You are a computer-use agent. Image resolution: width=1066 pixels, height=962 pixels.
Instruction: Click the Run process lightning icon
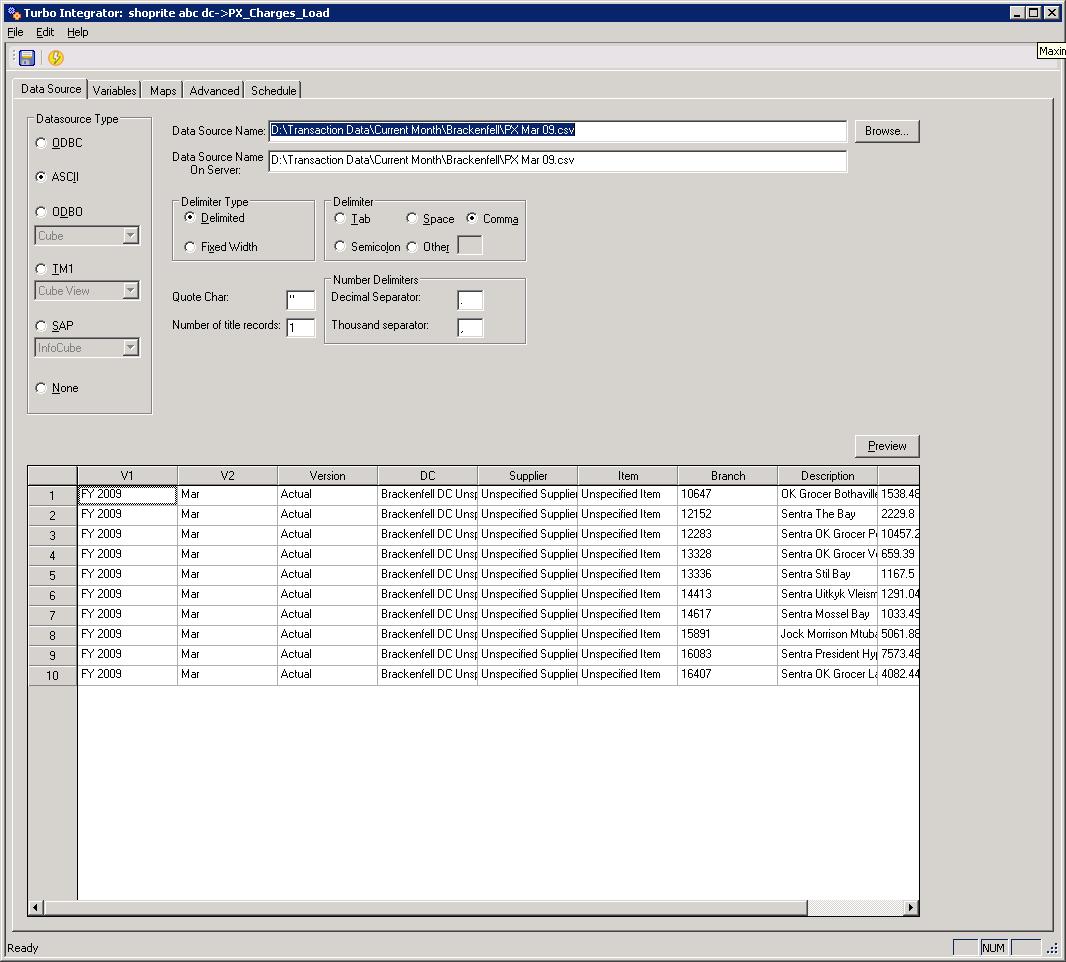coord(56,58)
